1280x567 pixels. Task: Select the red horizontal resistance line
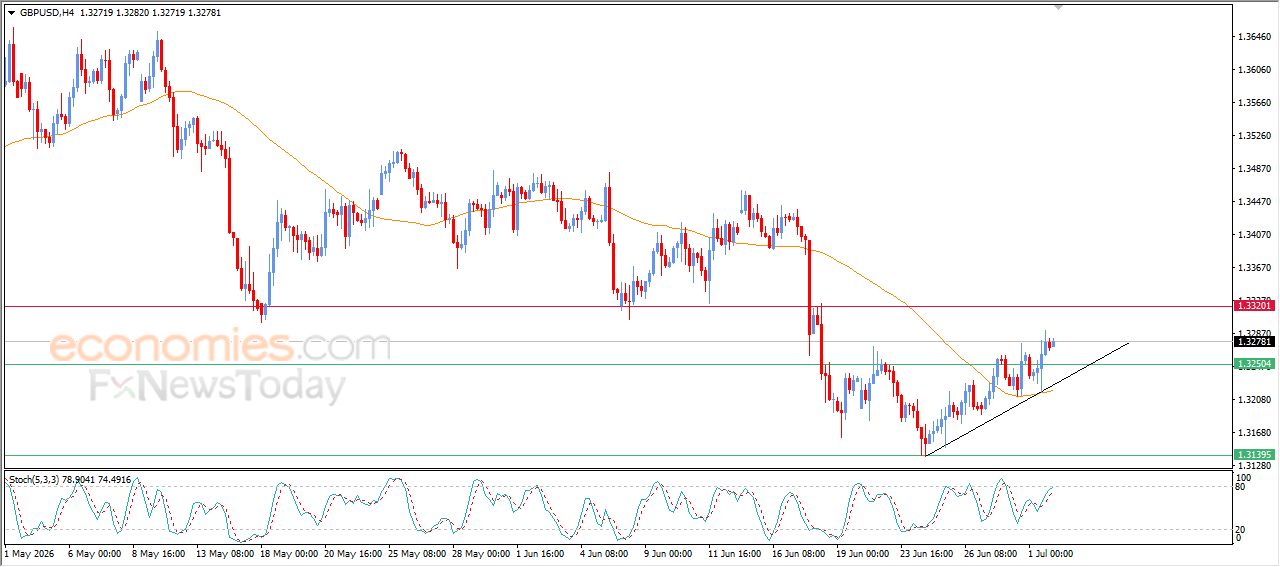pos(618,306)
